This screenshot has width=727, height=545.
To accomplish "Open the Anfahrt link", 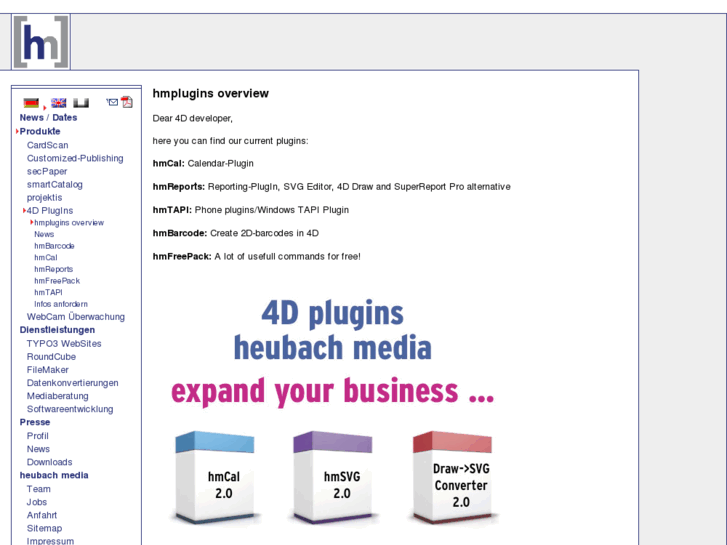I will pos(42,515).
